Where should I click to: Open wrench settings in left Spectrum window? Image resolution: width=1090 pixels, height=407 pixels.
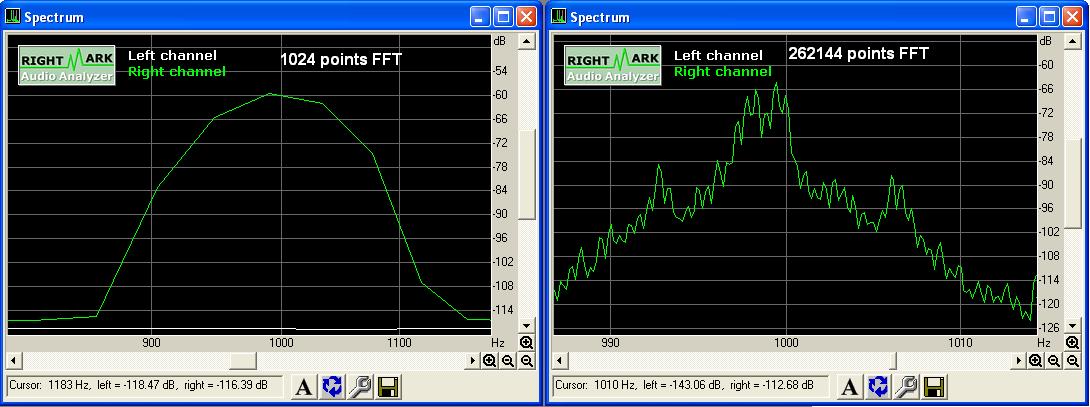(x=360, y=387)
